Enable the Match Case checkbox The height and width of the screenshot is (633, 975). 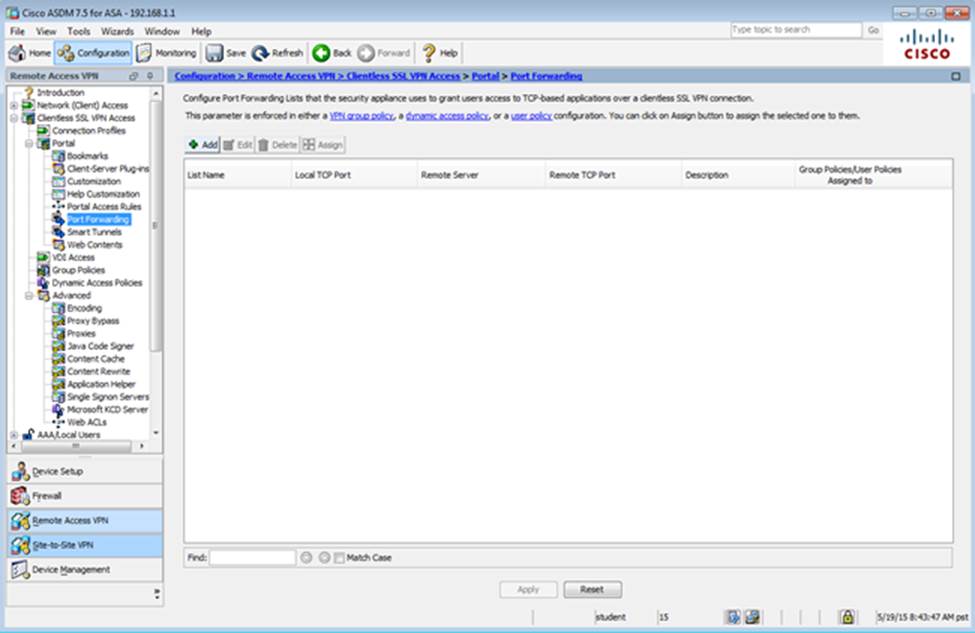coord(340,558)
